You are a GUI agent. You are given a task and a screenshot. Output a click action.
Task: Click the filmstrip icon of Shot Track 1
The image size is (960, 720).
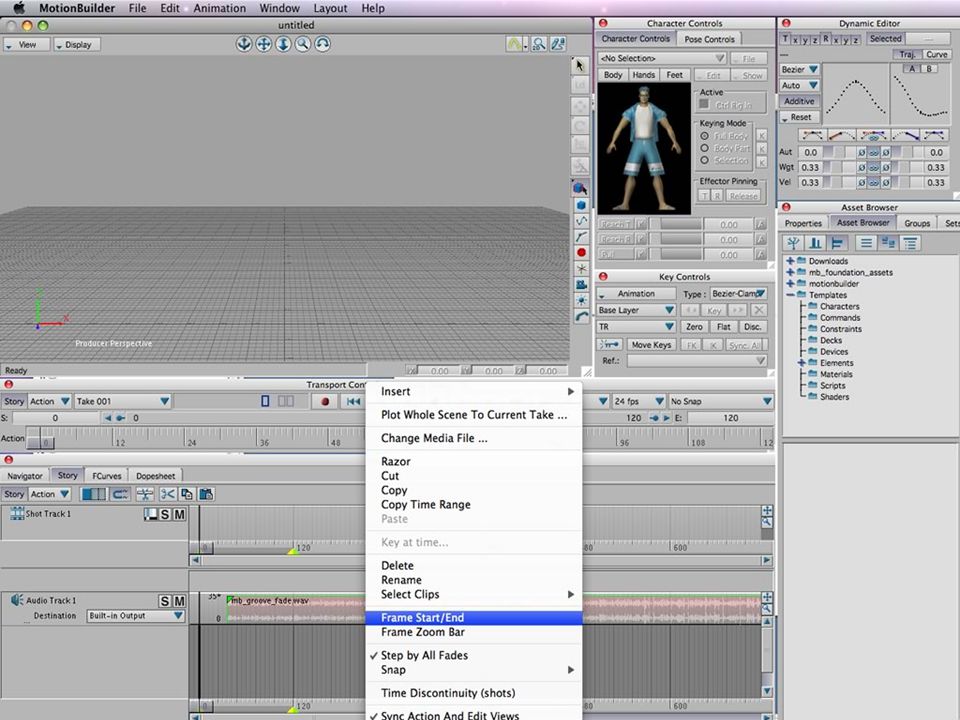coord(17,514)
